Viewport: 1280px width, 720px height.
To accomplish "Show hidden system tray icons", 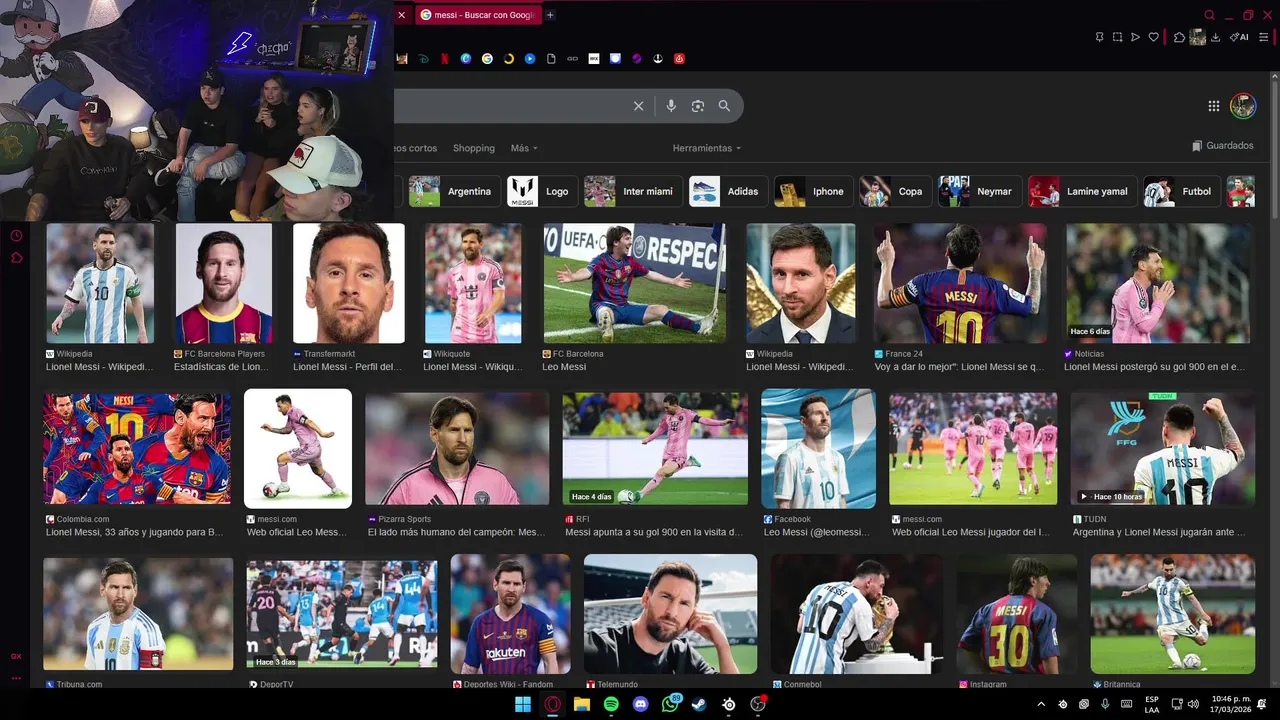I will click(1041, 704).
